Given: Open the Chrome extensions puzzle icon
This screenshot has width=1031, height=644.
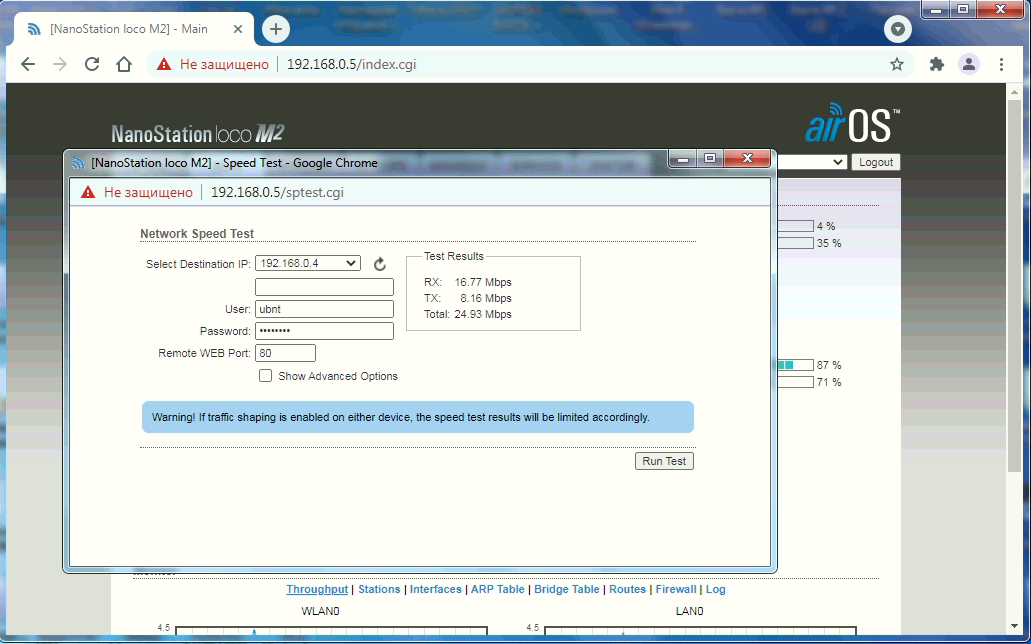Looking at the screenshot, I should [x=936, y=64].
